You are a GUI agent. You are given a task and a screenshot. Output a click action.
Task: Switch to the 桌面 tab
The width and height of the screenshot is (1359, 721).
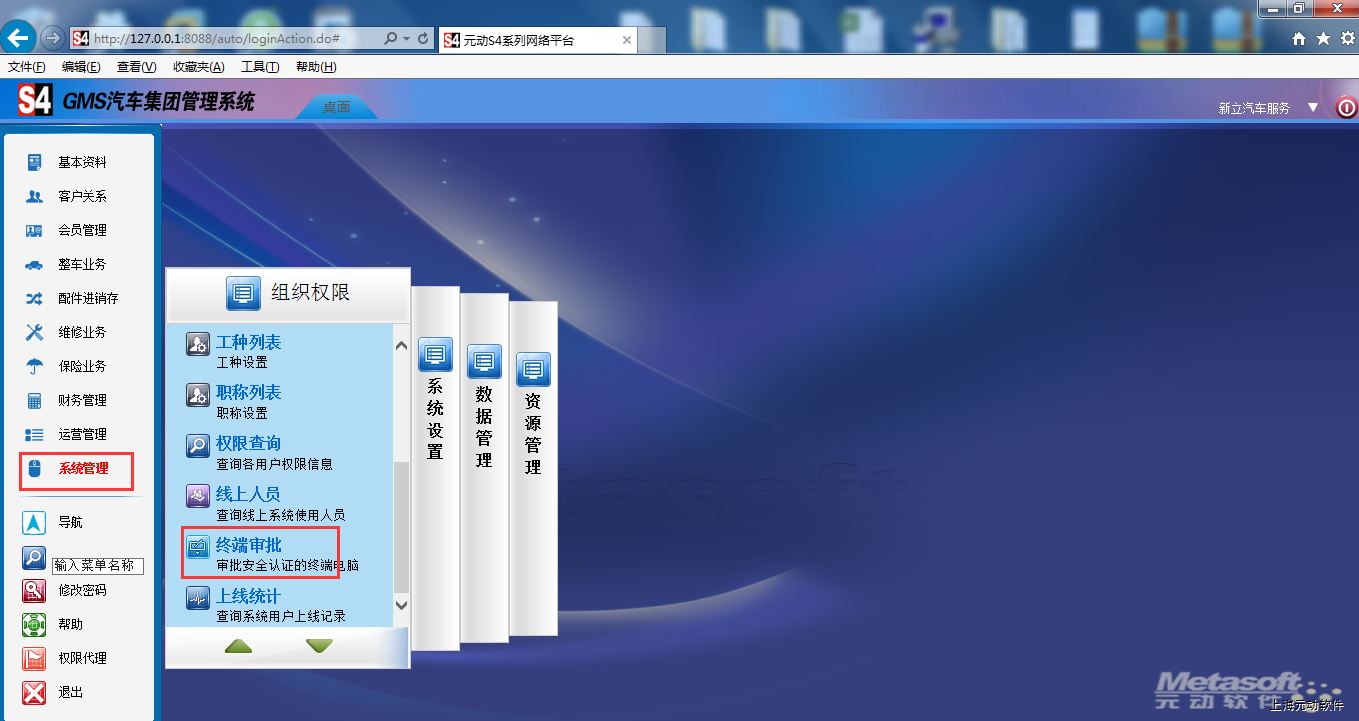point(336,107)
